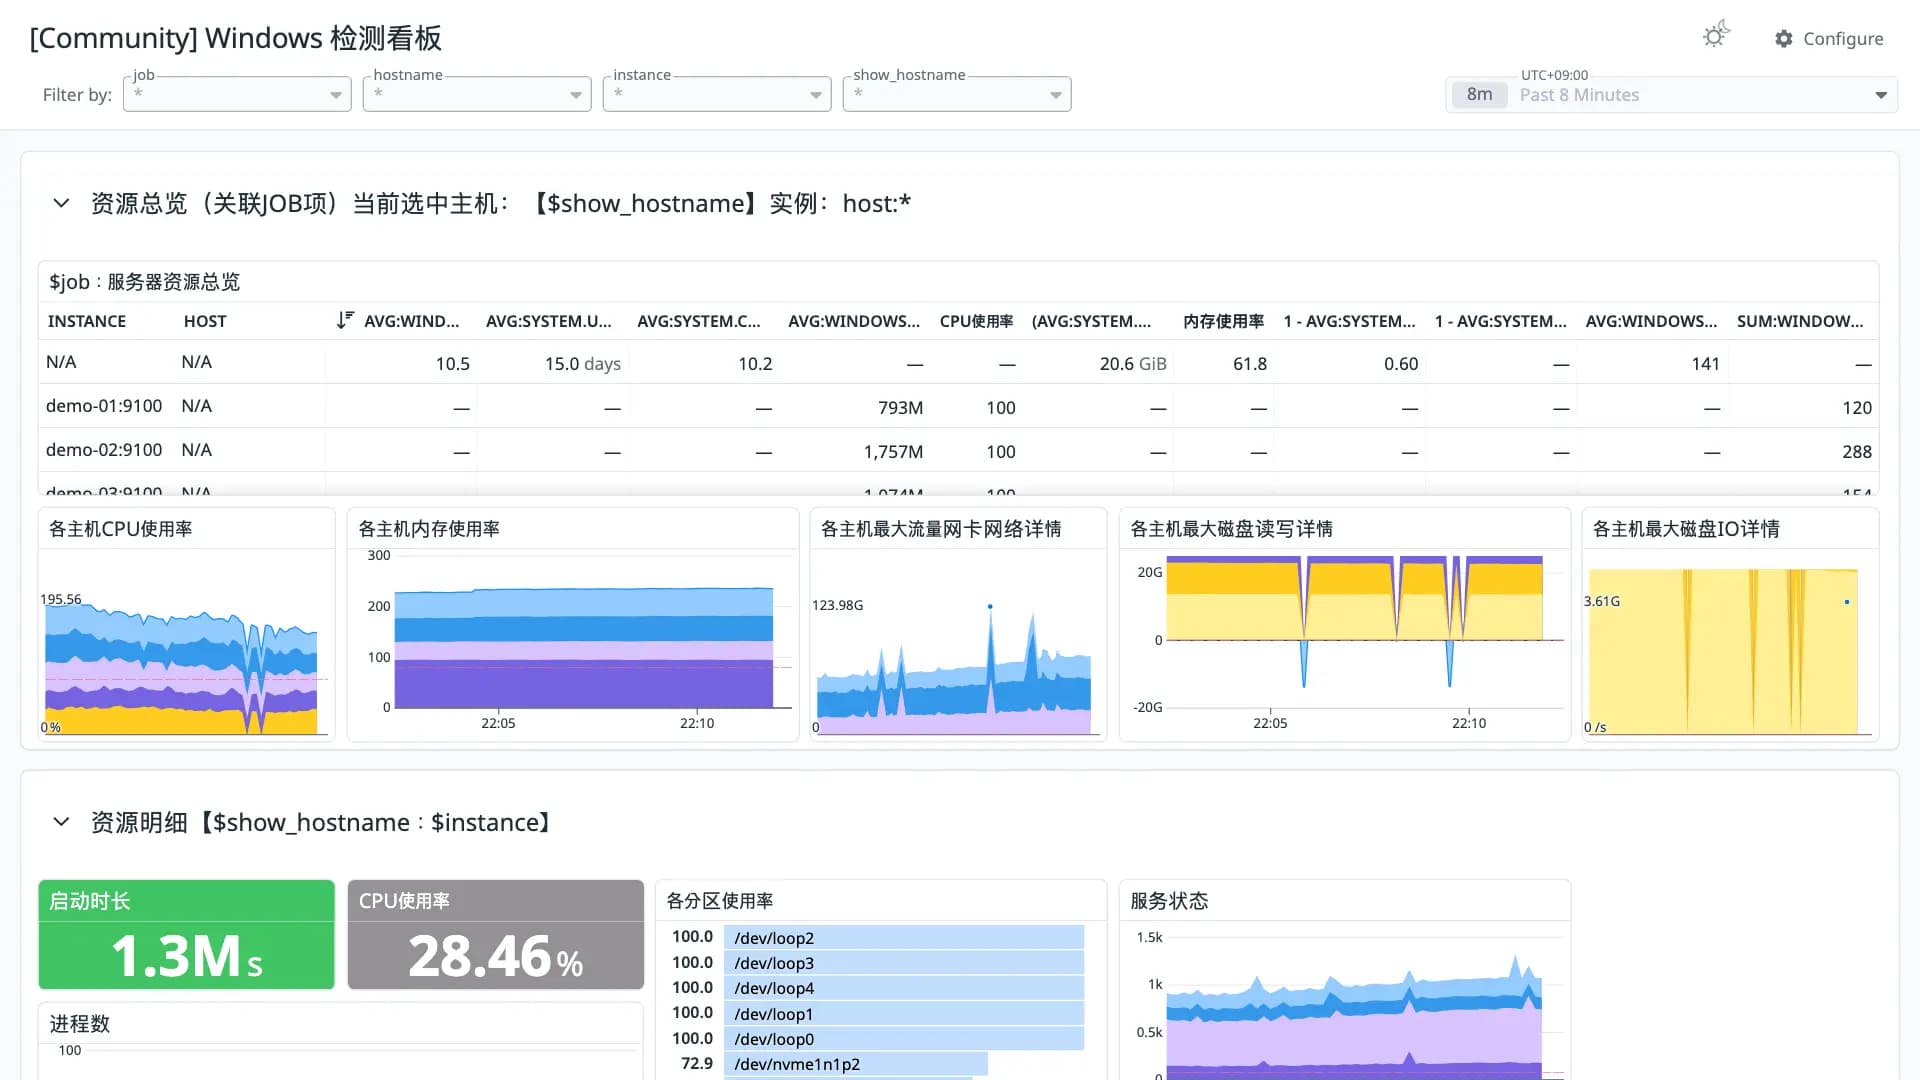Click the 20.6 GiB table value
Viewport: 1920px width, 1080px height.
tap(1133, 364)
